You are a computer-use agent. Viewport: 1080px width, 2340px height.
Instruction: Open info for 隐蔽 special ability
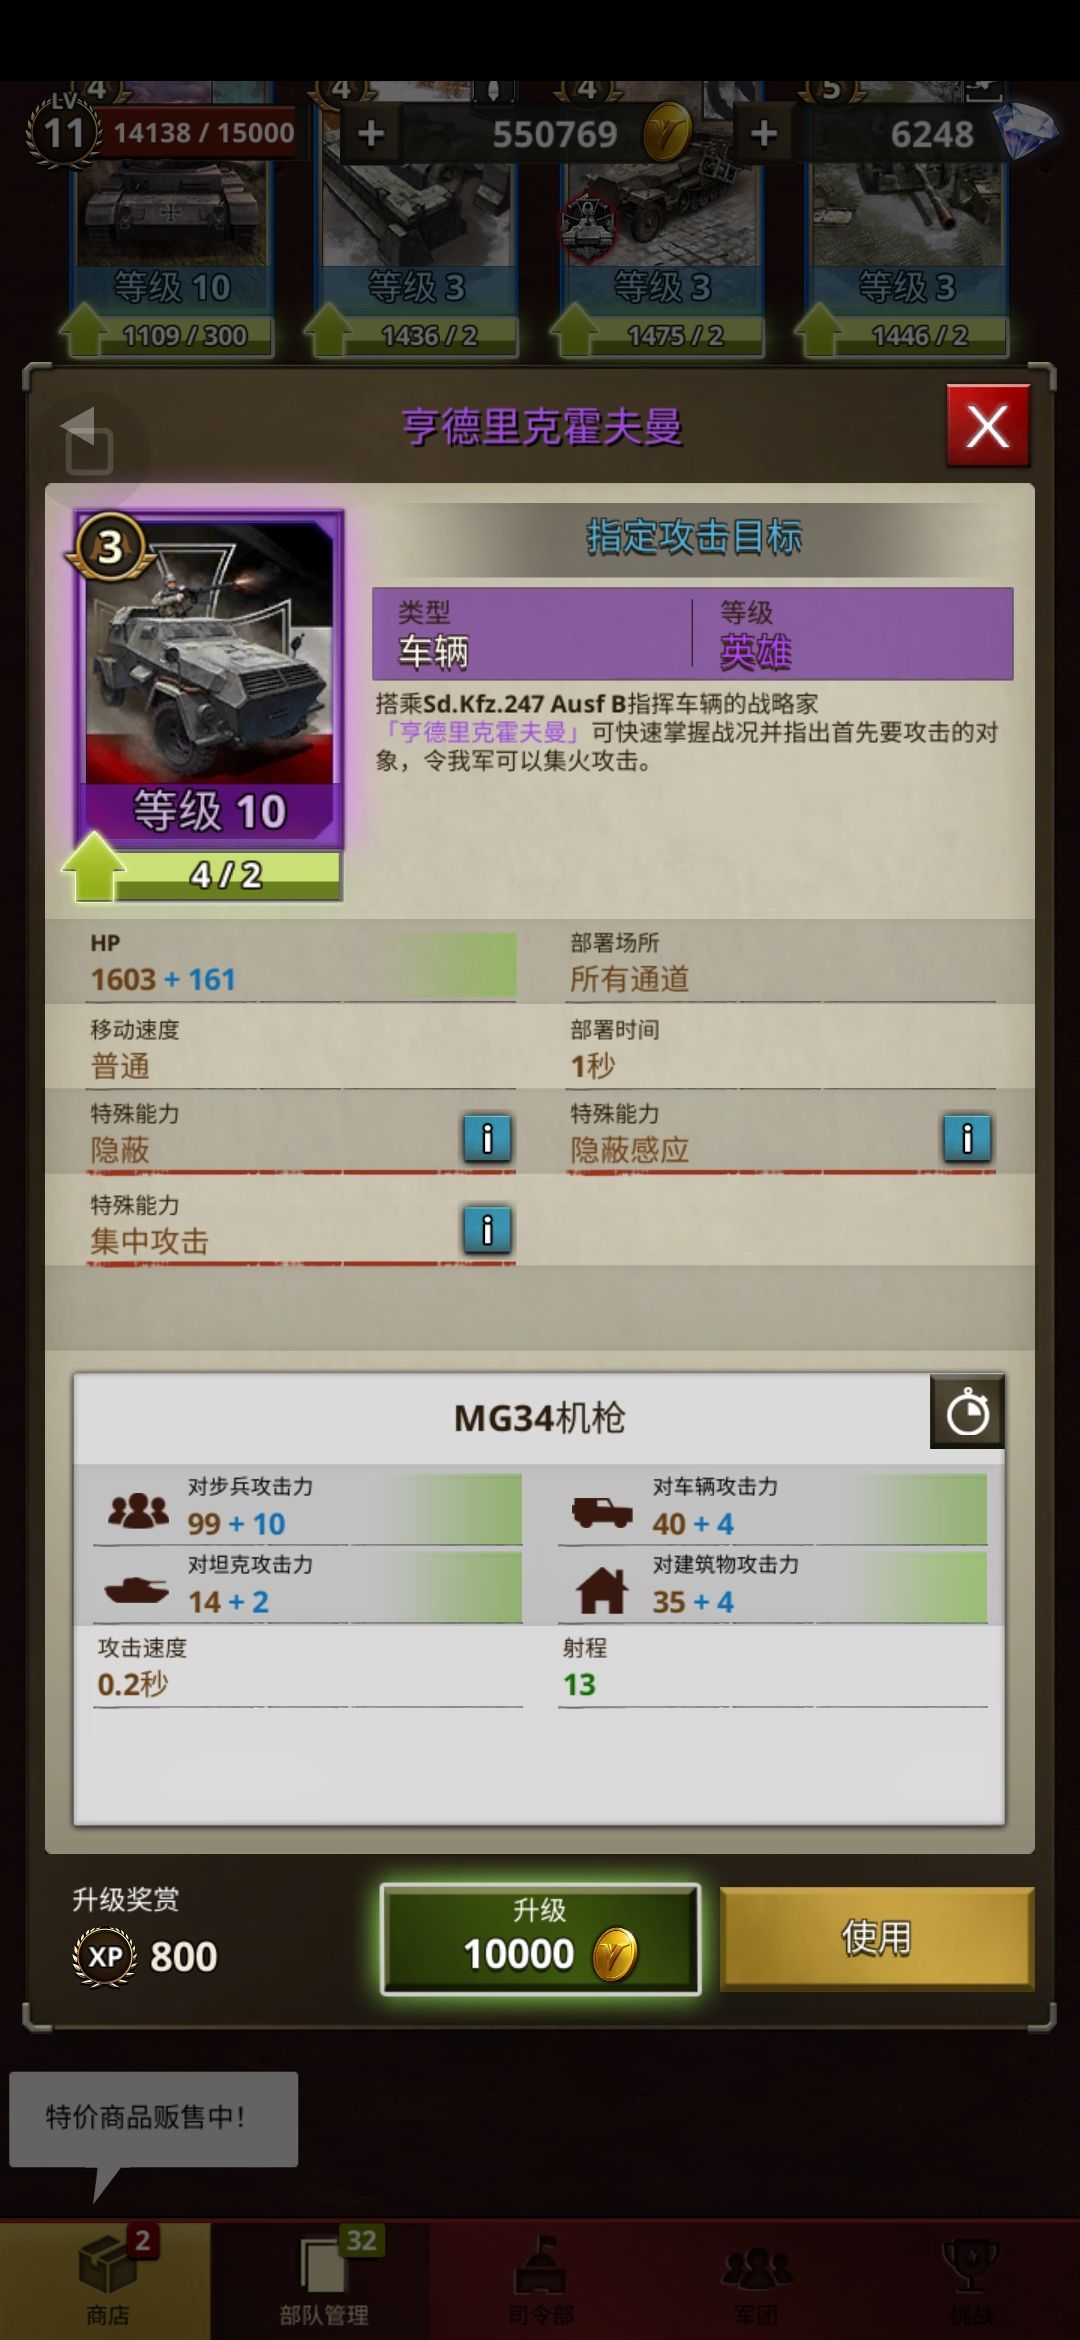487,1138
